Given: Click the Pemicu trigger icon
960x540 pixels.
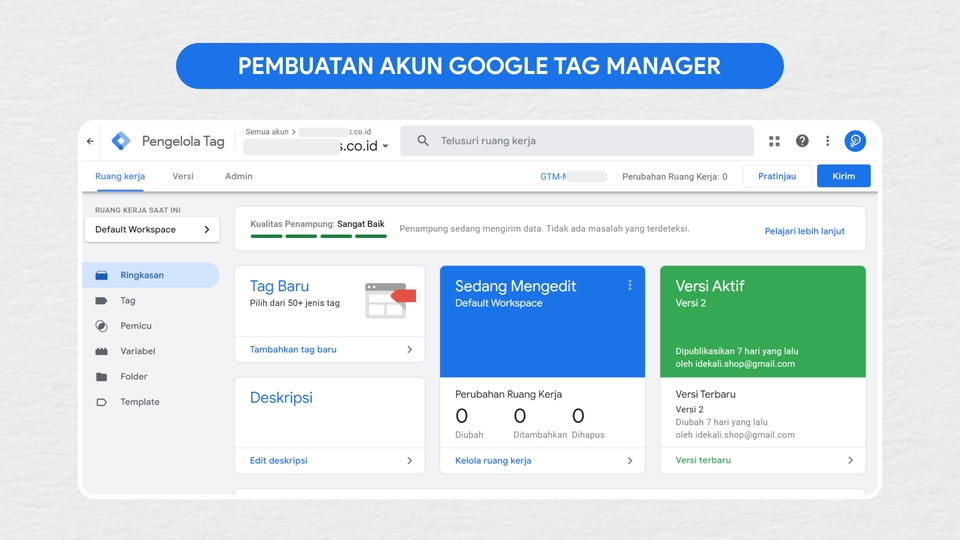Looking at the screenshot, I should (102, 326).
